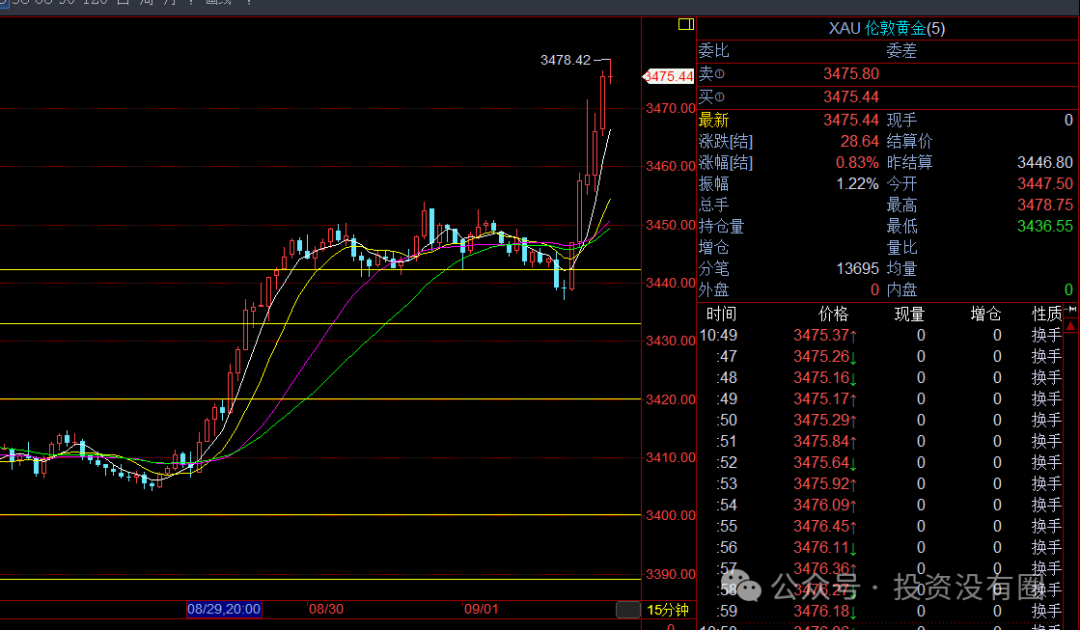
Task: Click the scroll-up arrow of the tick list
Action: pyautogui.click(x=1071, y=326)
